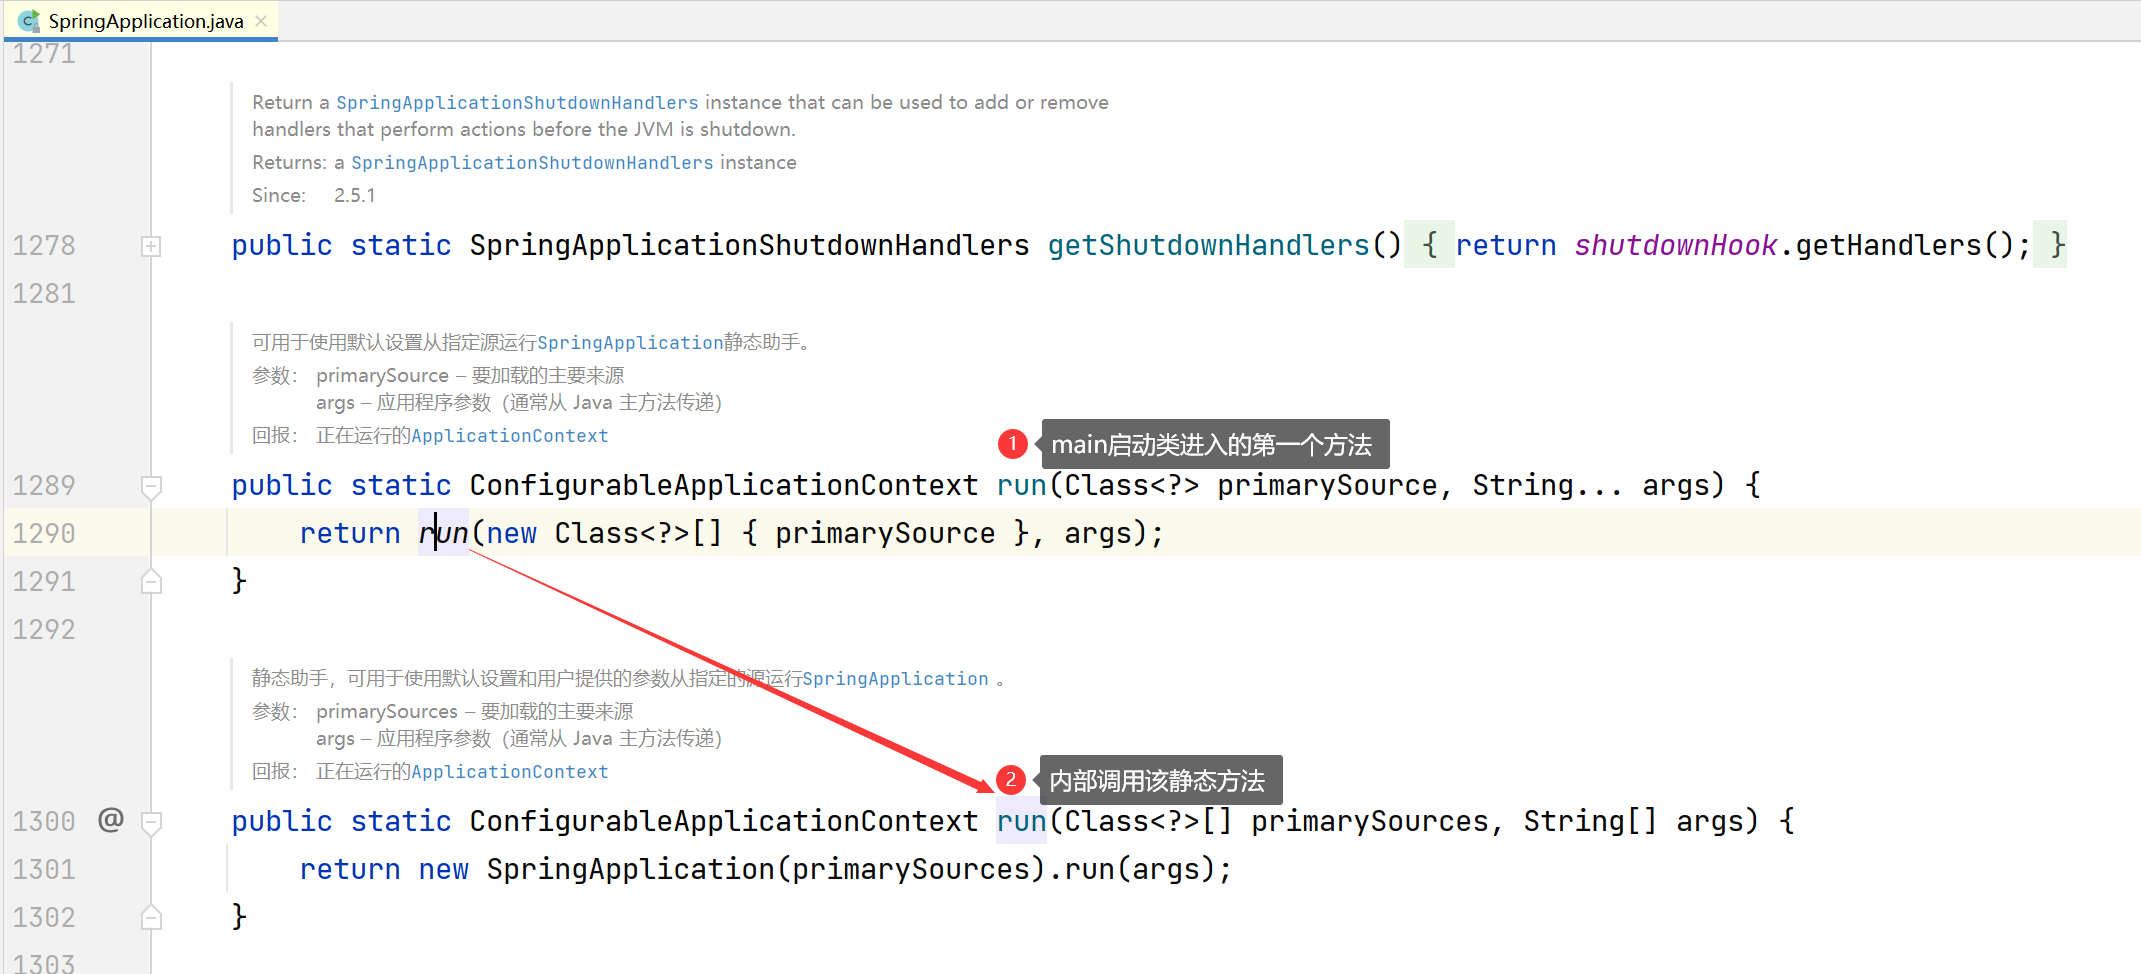The width and height of the screenshot is (2141, 974).
Task: Click line number 1289 in the gutter
Action: tap(44, 486)
